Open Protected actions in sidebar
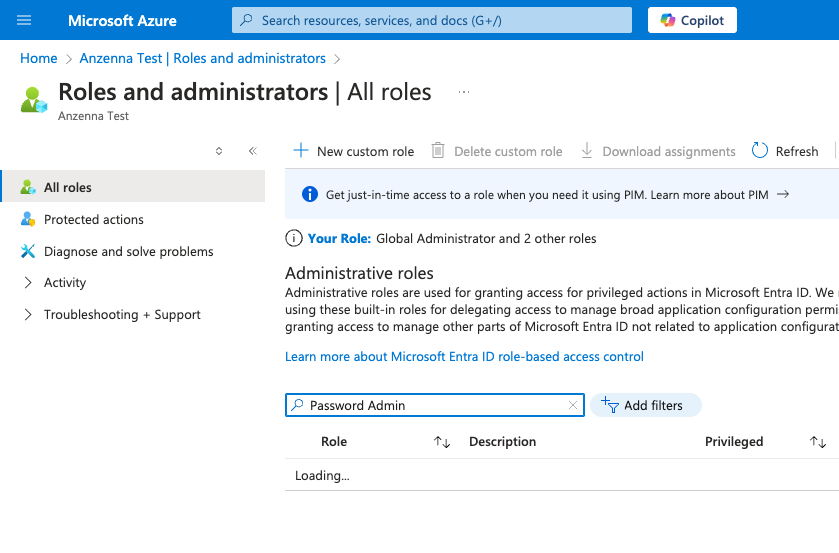 [94, 219]
